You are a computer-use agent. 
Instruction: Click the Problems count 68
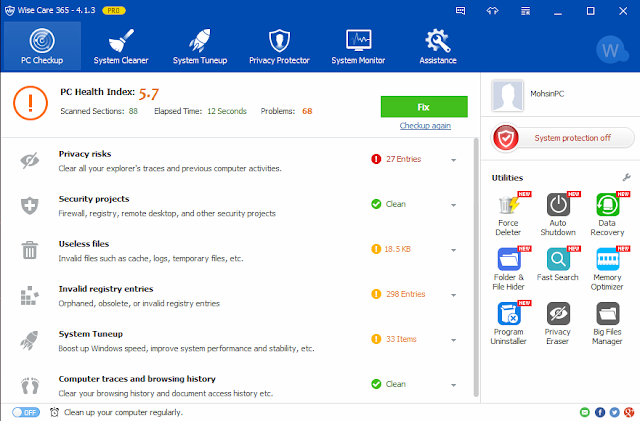[x=307, y=111]
